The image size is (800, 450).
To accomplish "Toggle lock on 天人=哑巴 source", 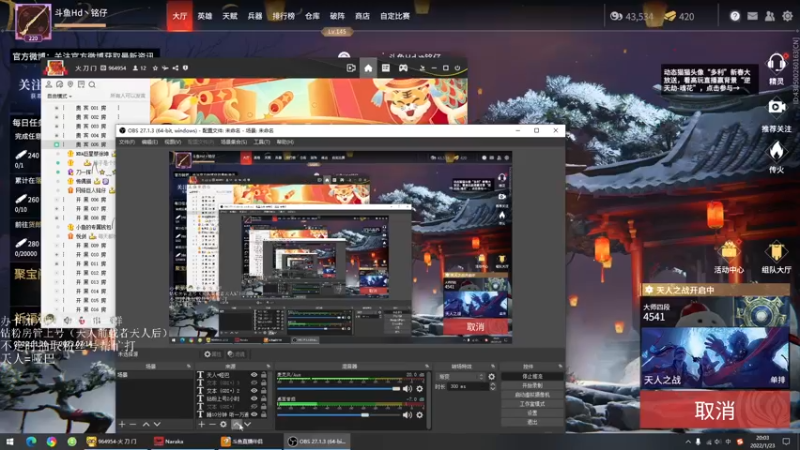I will click(x=264, y=375).
